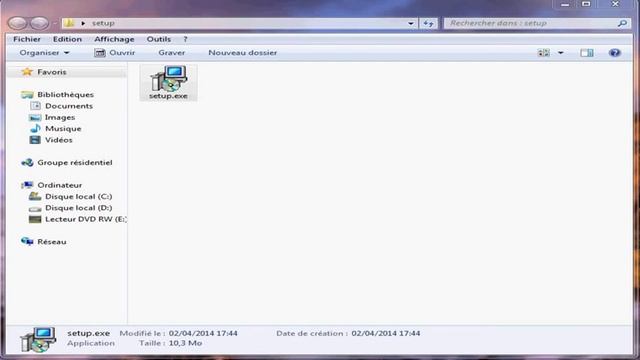Screen dimensions: 640x360
Task: Click the Taille 10,3 Mo value
Action: click(x=185, y=343)
